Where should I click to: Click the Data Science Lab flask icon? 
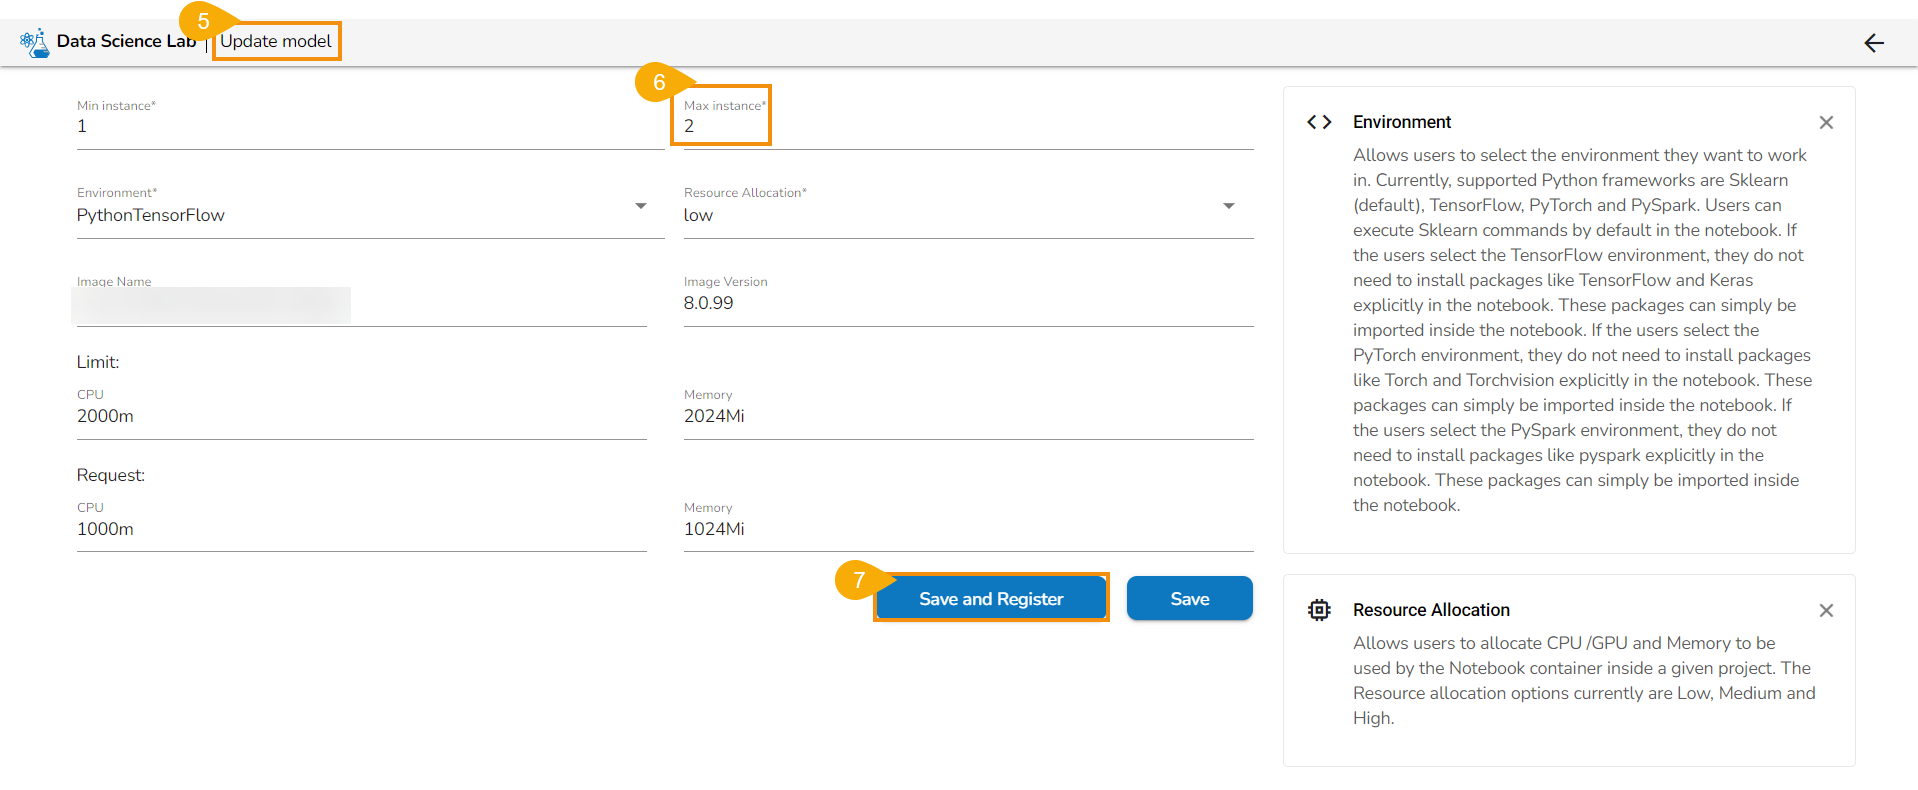point(35,42)
